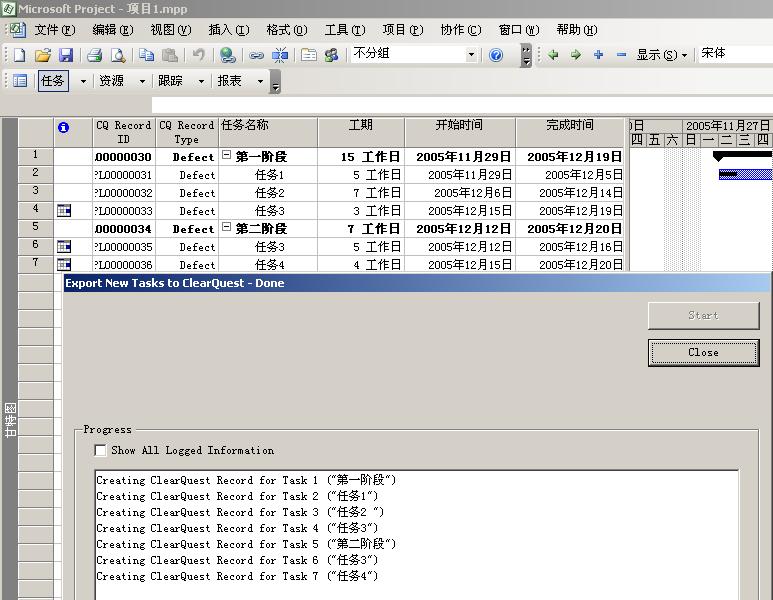The height and width of the screenshot is (600, 773).
Task: Open Project Guide toolbar options chevron
Action: [275, 82]
